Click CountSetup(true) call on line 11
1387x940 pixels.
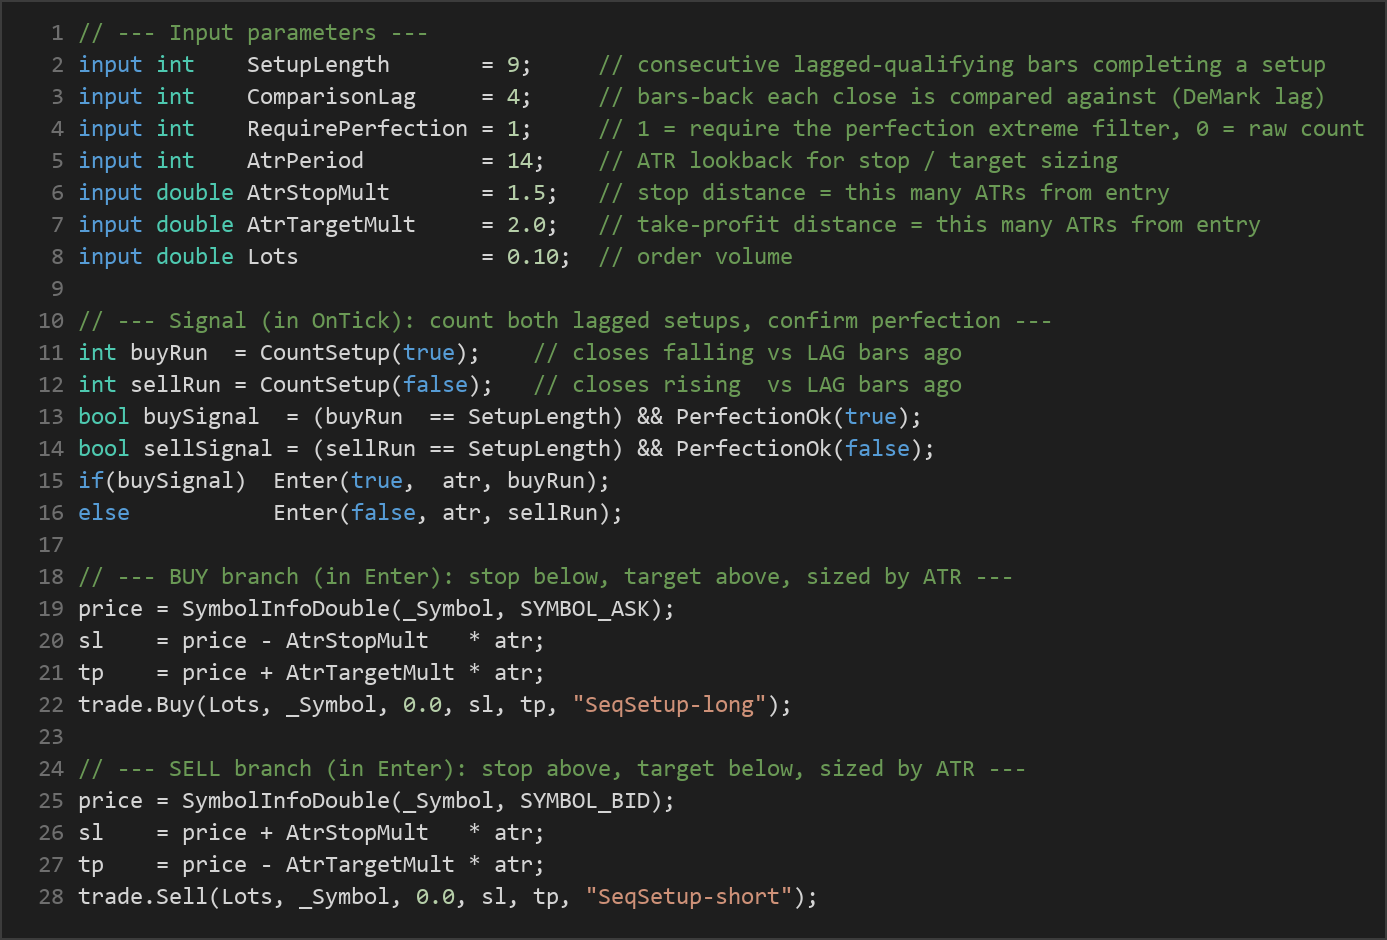363,353
